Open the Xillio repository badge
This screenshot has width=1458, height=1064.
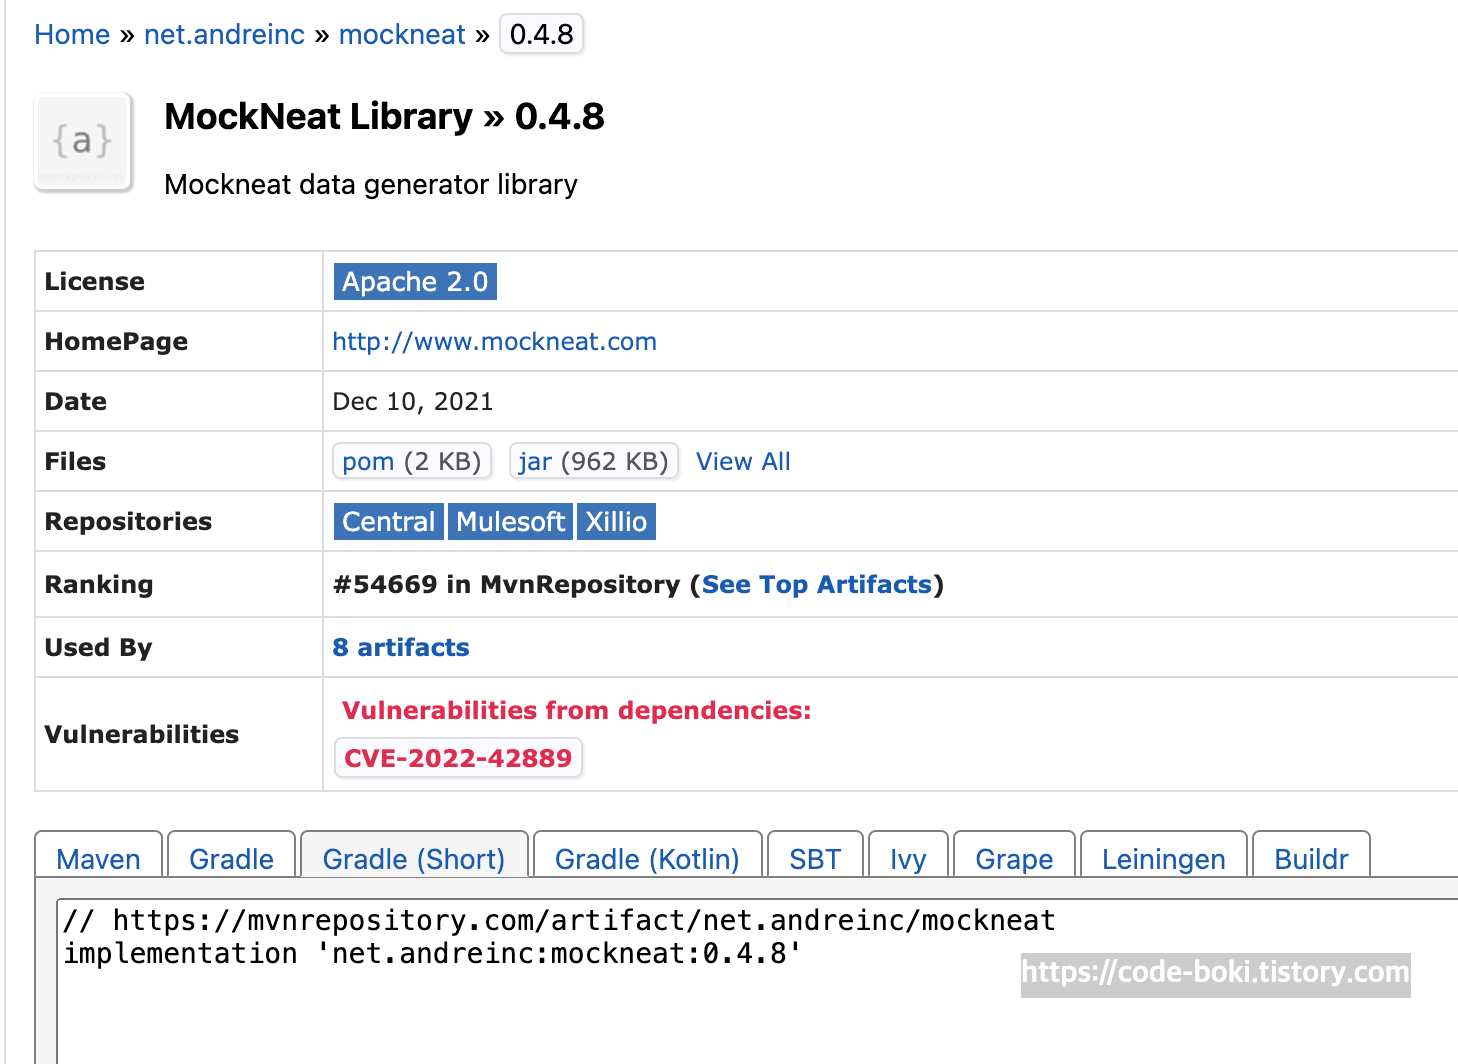616,522
